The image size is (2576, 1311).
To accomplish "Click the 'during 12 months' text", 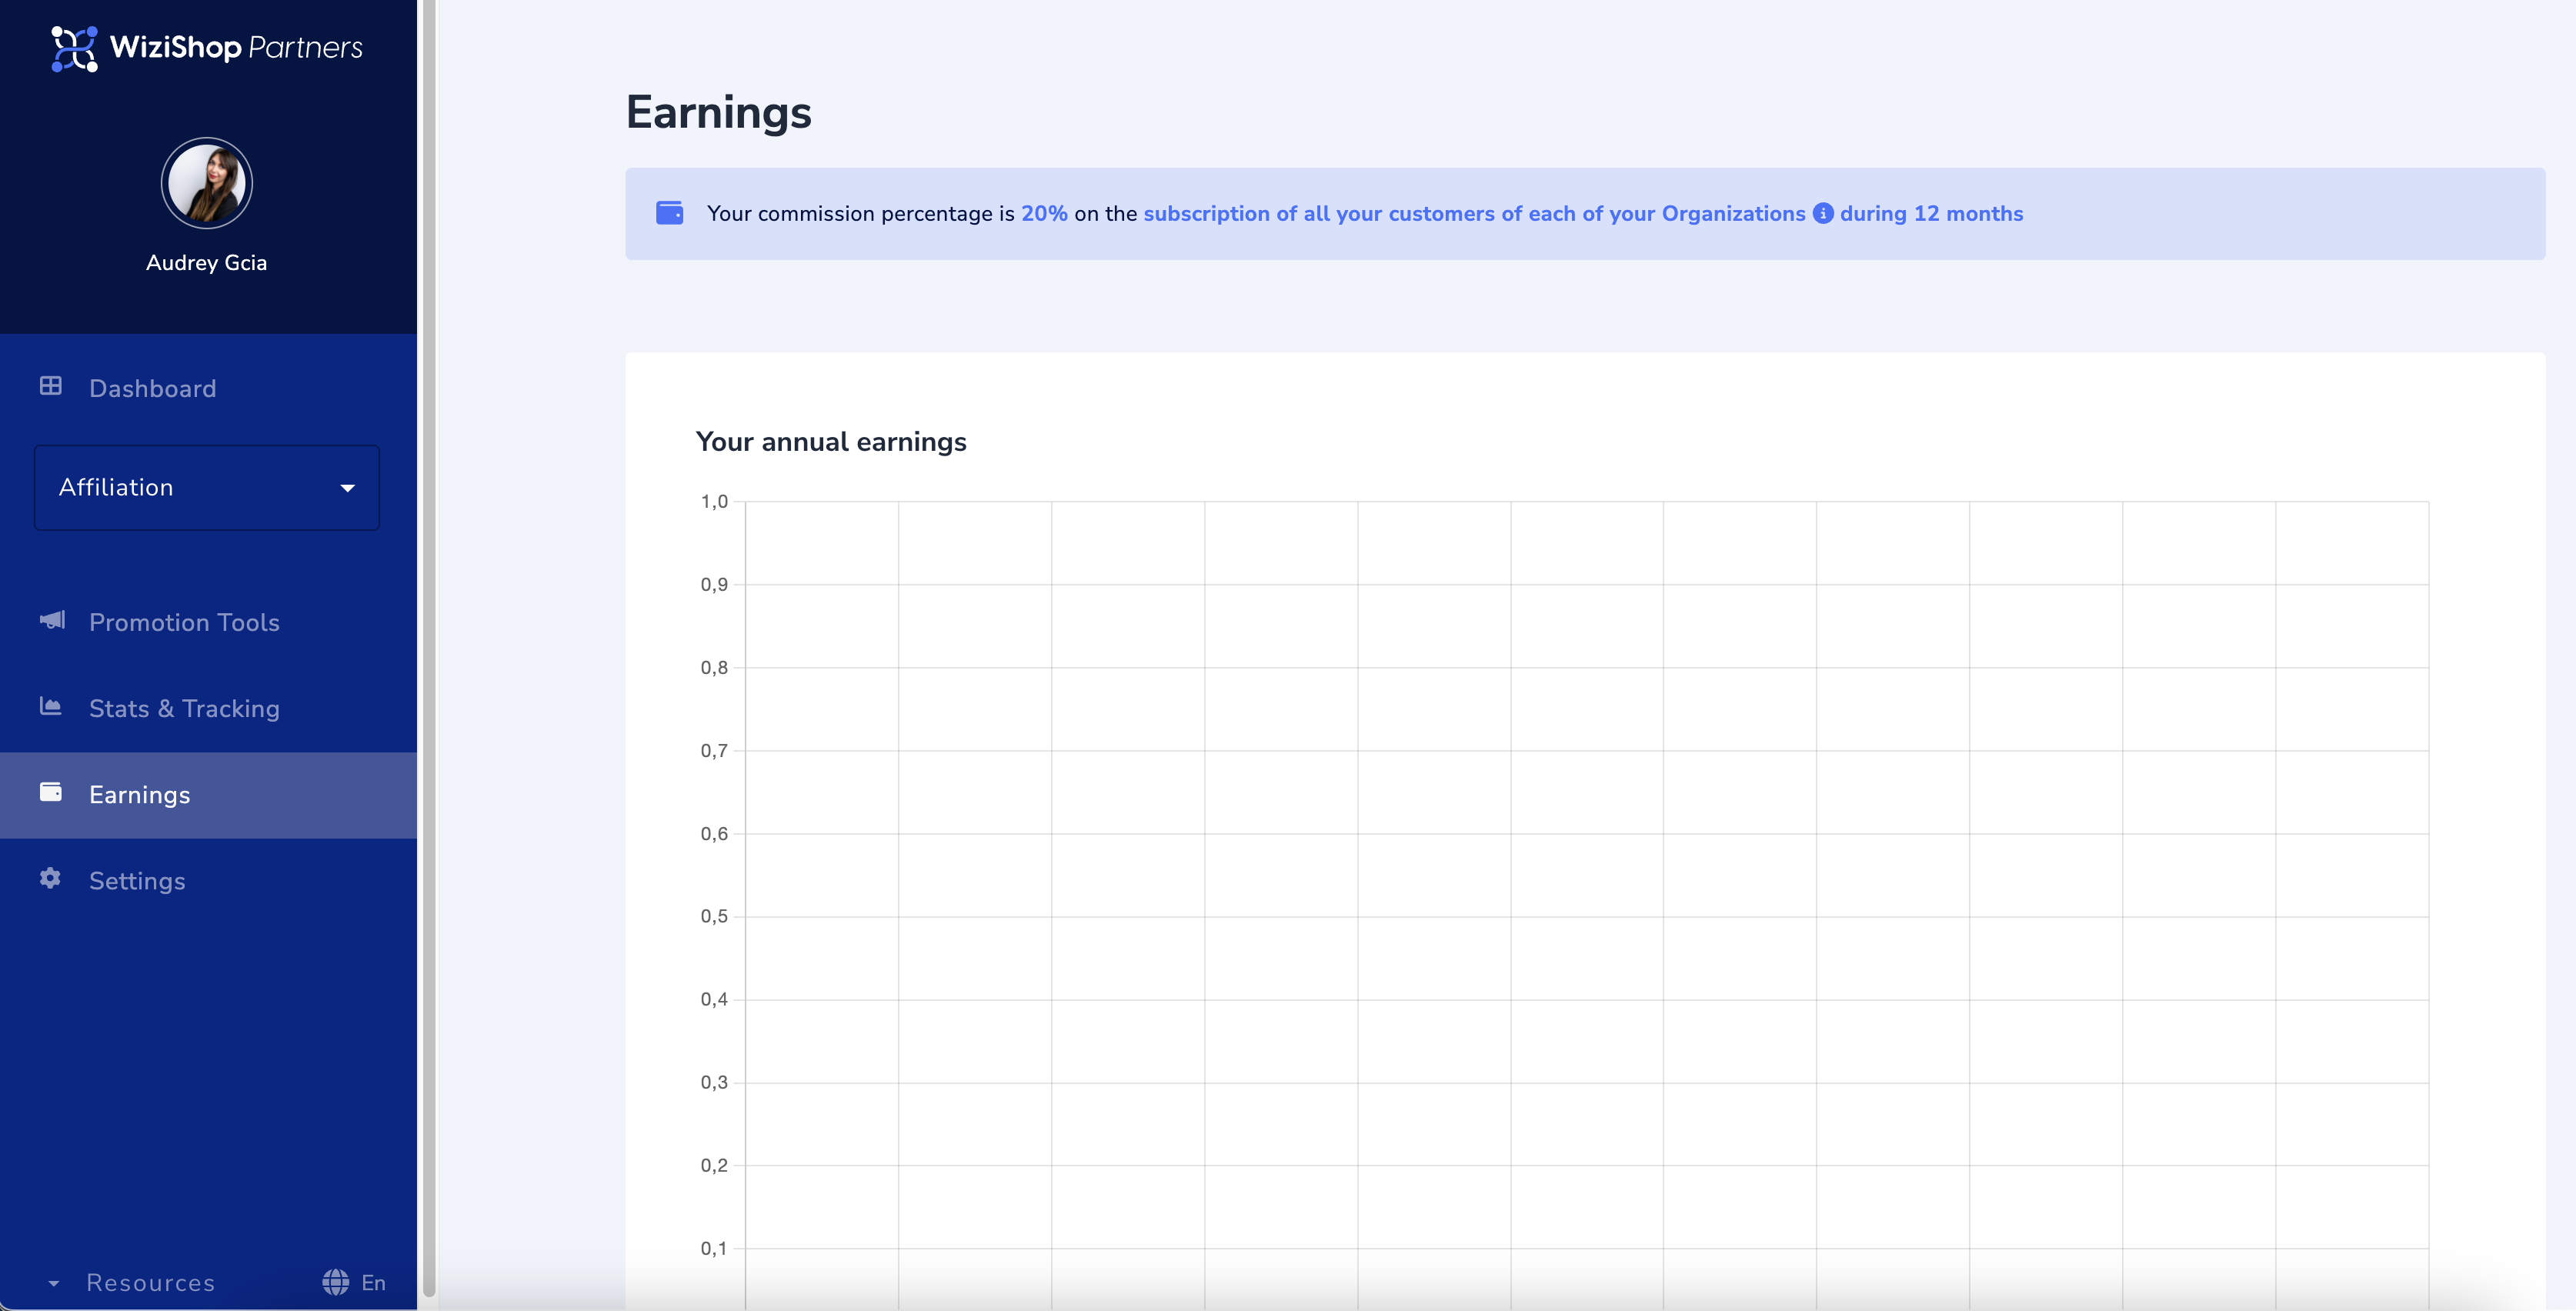I will click(x=1931, y=214).
